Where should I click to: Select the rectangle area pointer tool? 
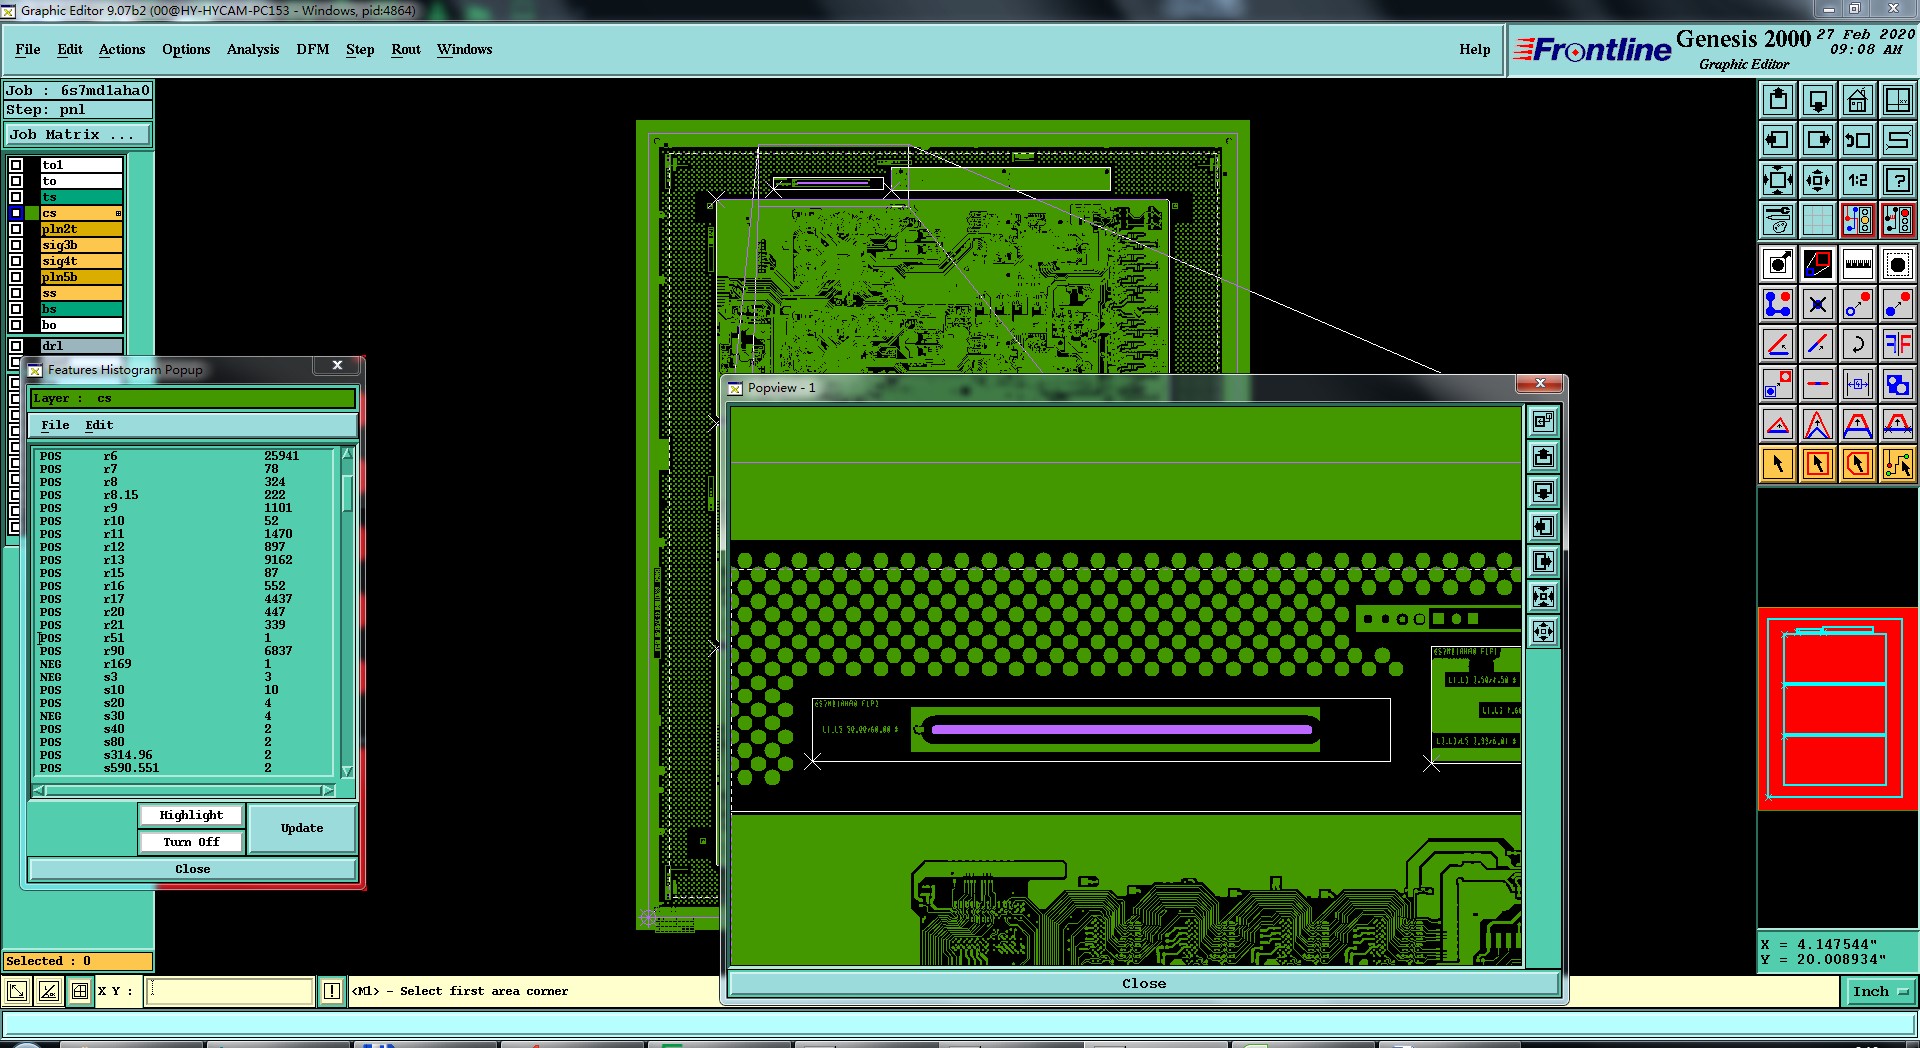point(1818,464)
